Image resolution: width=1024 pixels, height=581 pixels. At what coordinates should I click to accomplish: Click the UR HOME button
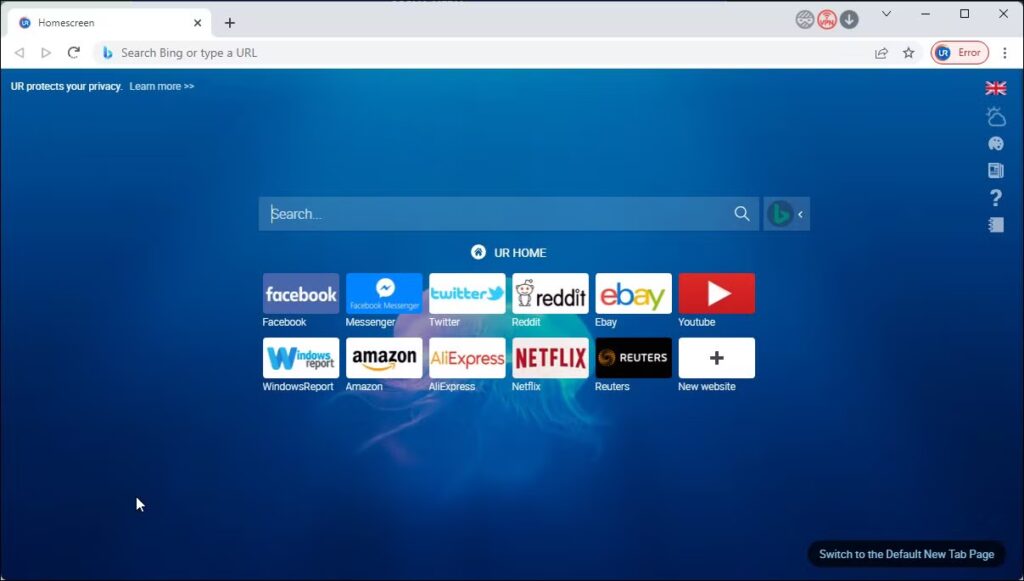point(508,252)
